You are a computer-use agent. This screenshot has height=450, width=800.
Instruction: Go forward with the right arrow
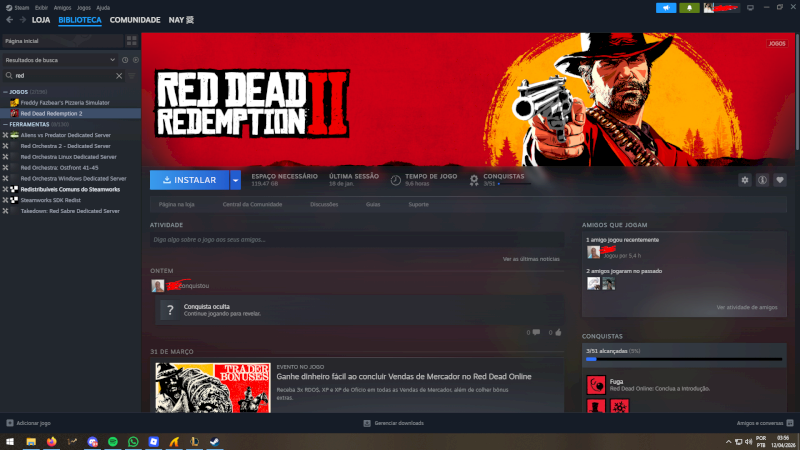[22, 20]
